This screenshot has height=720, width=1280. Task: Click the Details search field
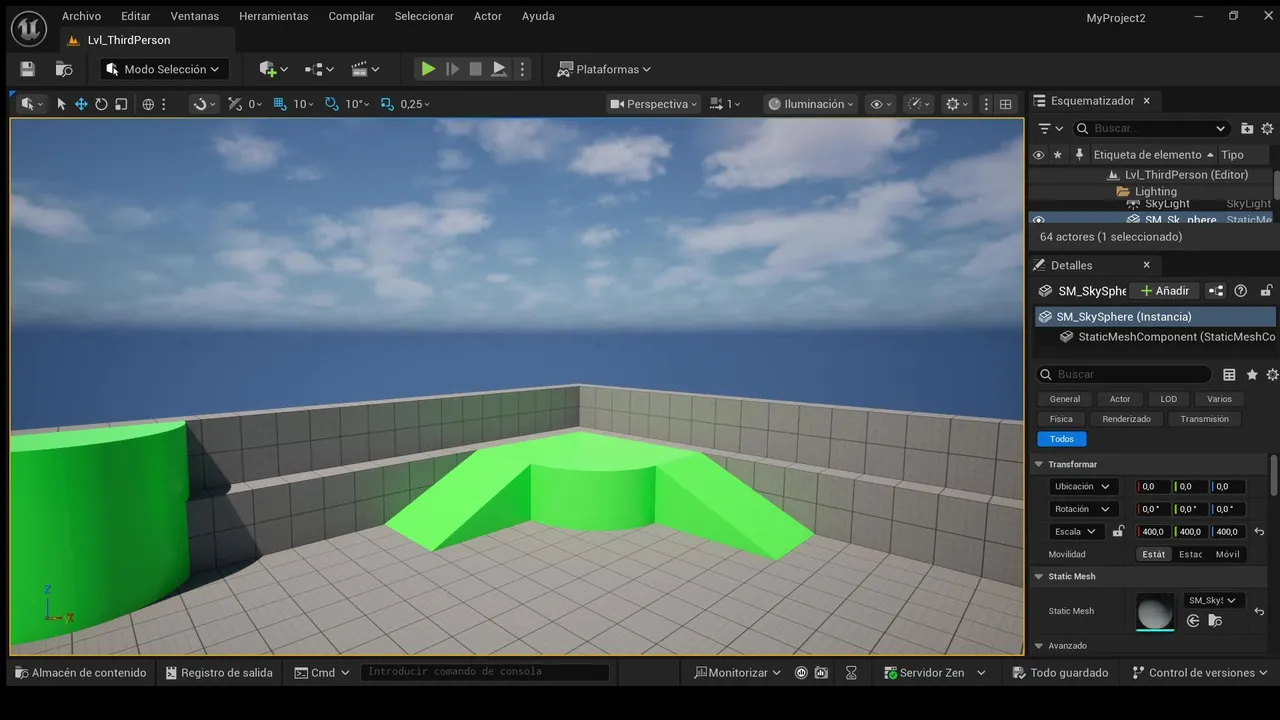click(x=1124, y=374)
